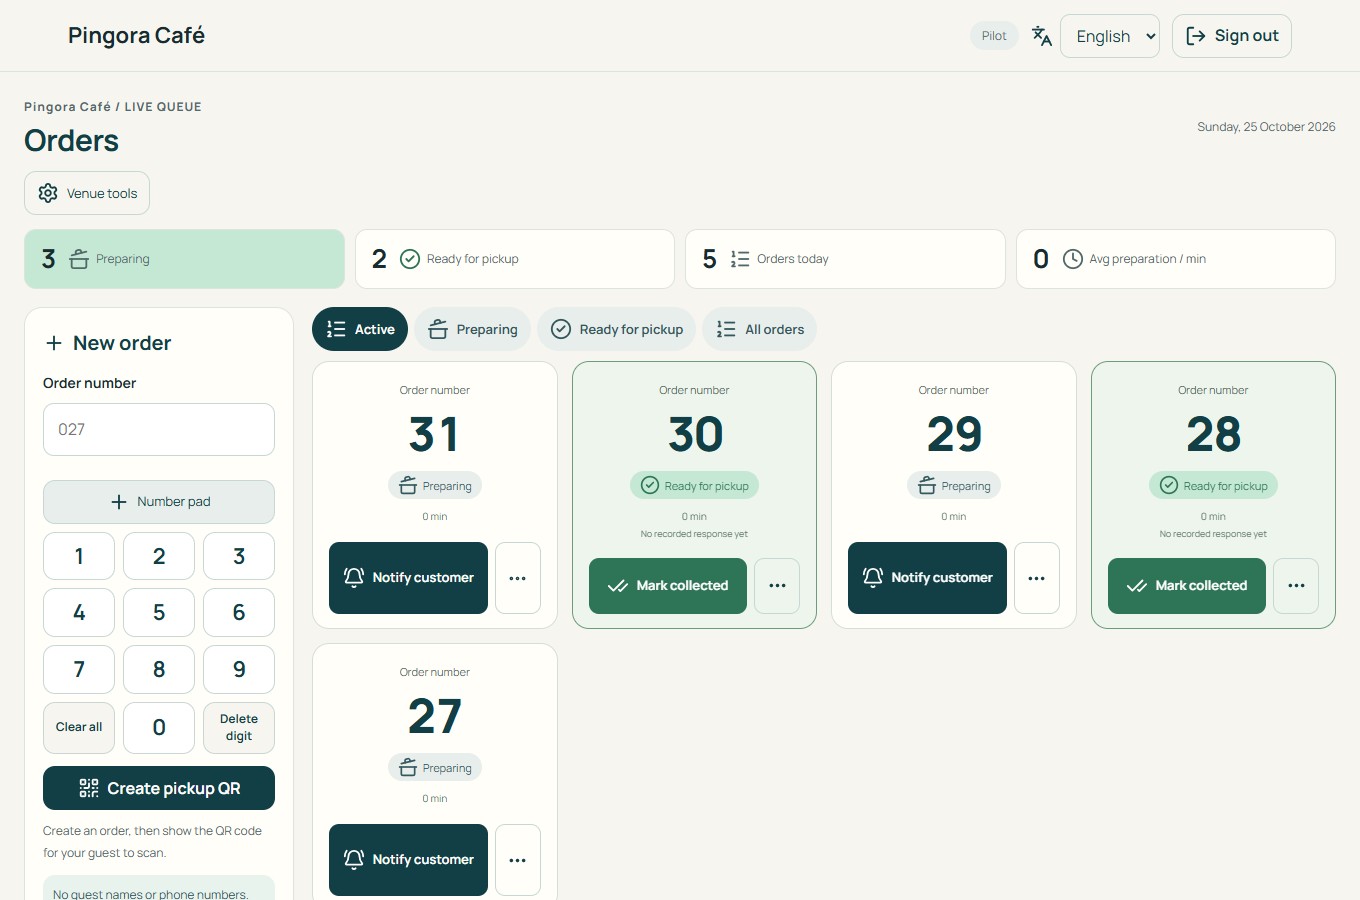The height and width of the screenshot is (900, 1360).
Task: Click the Preparing status badge on order 31
Action: [x=435, y=486]
